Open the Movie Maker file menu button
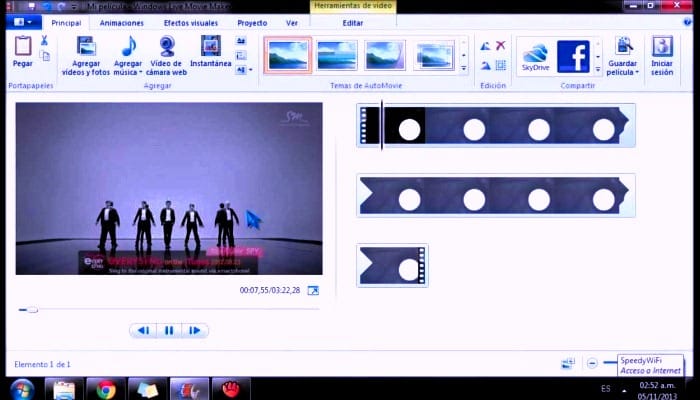700x400 pixels. coord(24,22)
